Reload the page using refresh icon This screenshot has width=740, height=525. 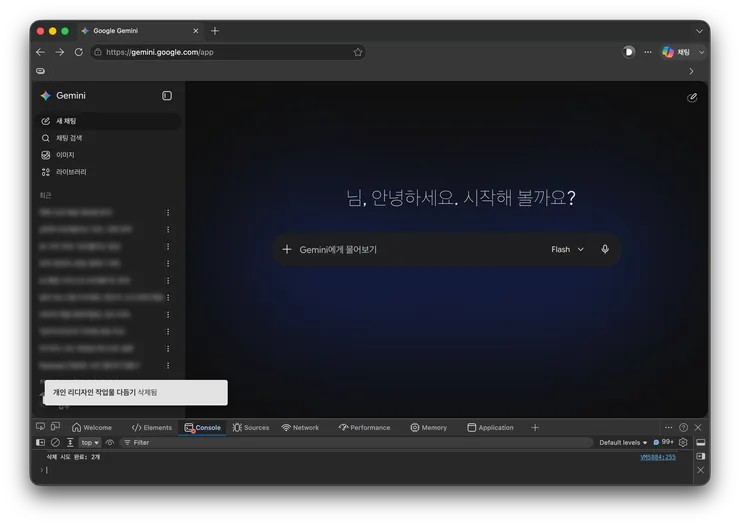pyautogui.click(x=79, y=52)
